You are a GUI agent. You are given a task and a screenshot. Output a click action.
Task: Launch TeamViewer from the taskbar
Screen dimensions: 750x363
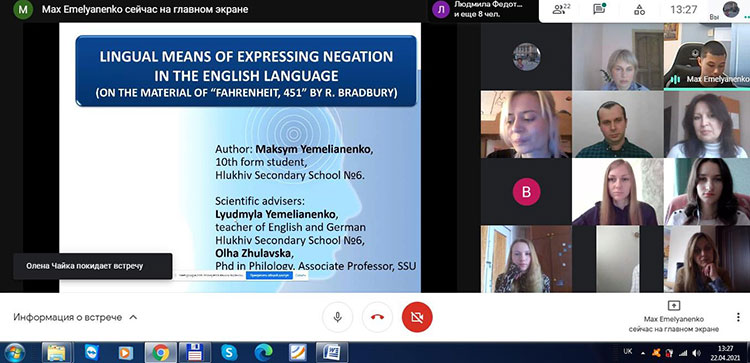pyautogui.click(x=91, y=352)
